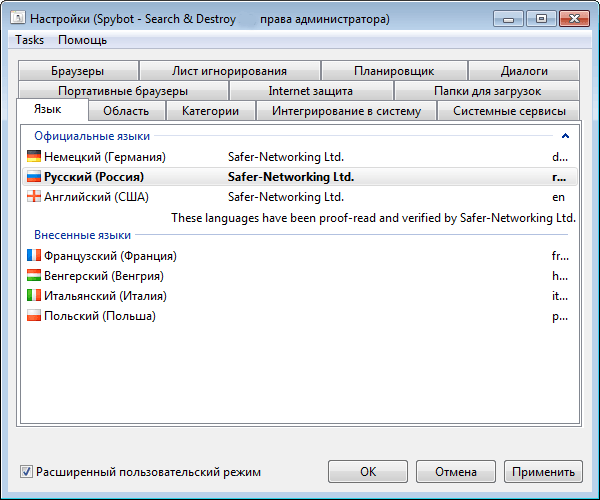
Task: Click Safer-Networking Ltd. in the English row
Action: [286, 197]
